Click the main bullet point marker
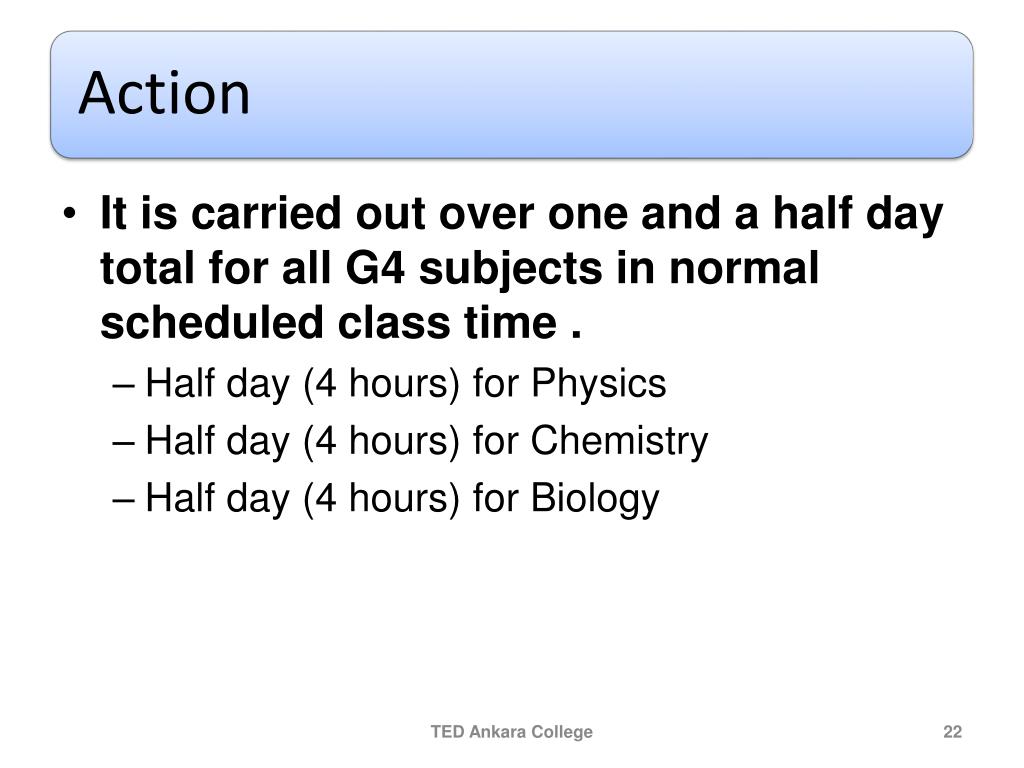This screenshot has width=1024, height=768. click(x=71, y=214)
